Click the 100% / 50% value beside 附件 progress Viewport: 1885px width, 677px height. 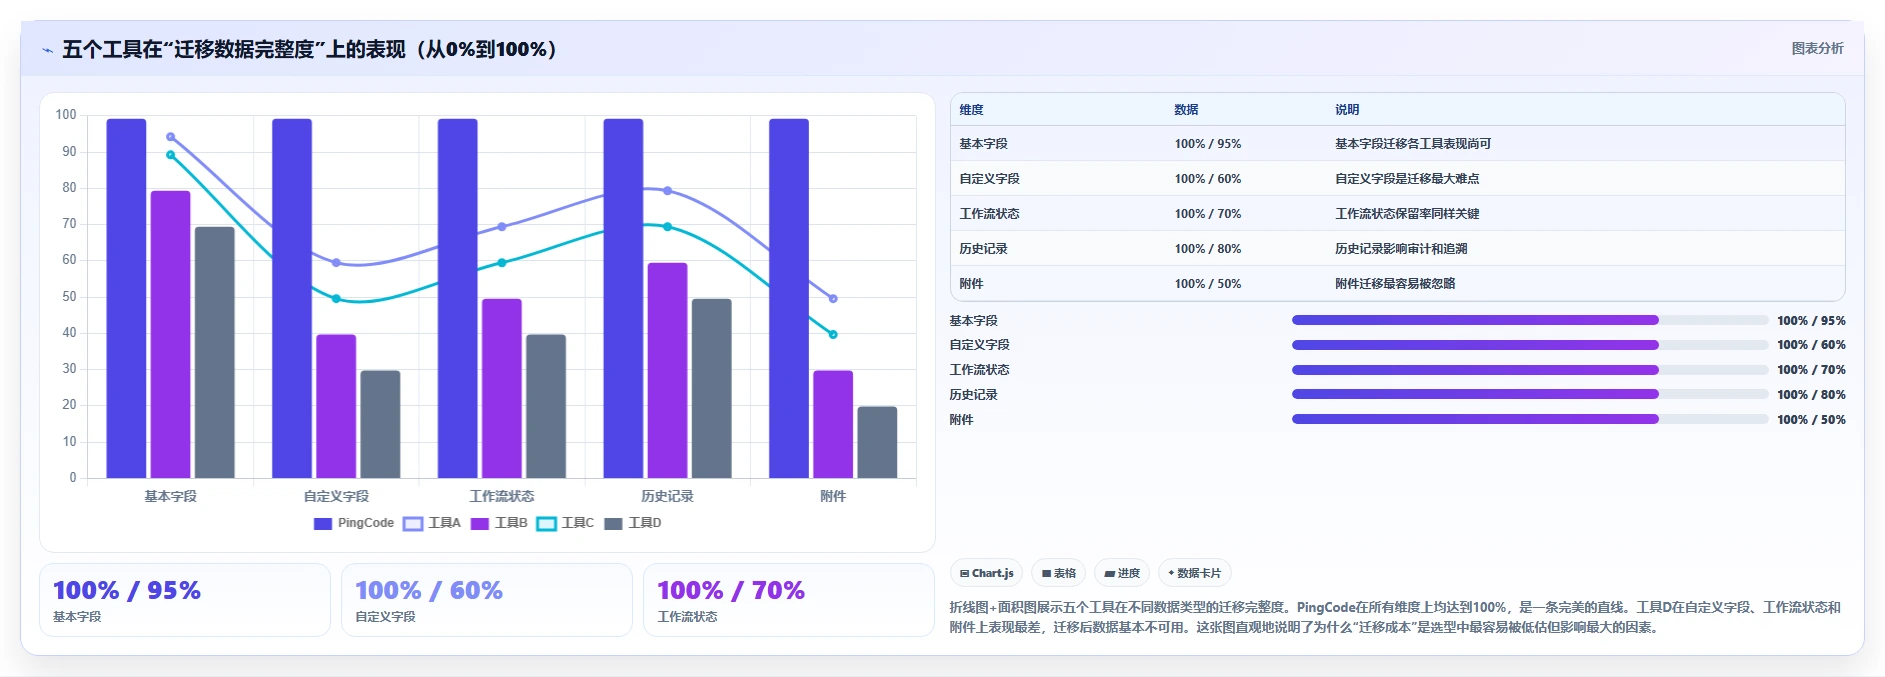pyautogui.click(x=1811, y=420)
